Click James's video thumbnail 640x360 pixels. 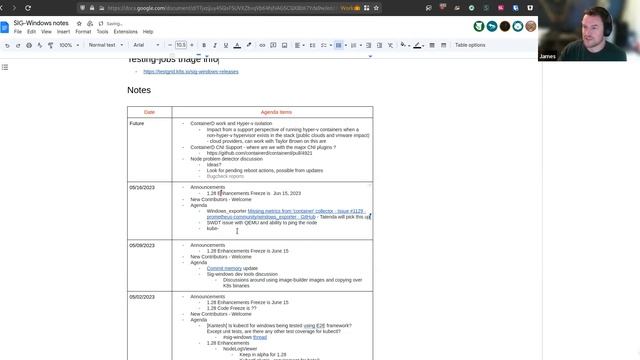click(589, 31)
